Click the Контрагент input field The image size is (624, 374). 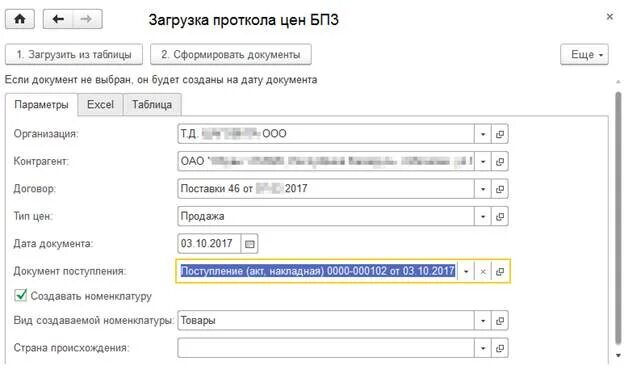coord(326,161)
